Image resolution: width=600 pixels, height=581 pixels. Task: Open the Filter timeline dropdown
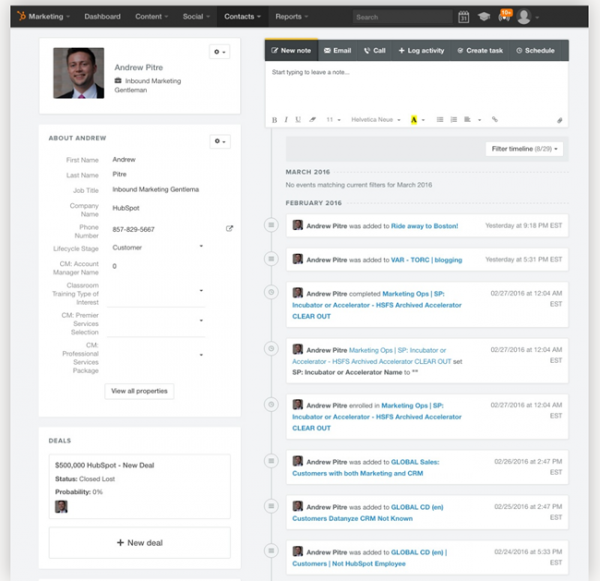coord(524,149)
